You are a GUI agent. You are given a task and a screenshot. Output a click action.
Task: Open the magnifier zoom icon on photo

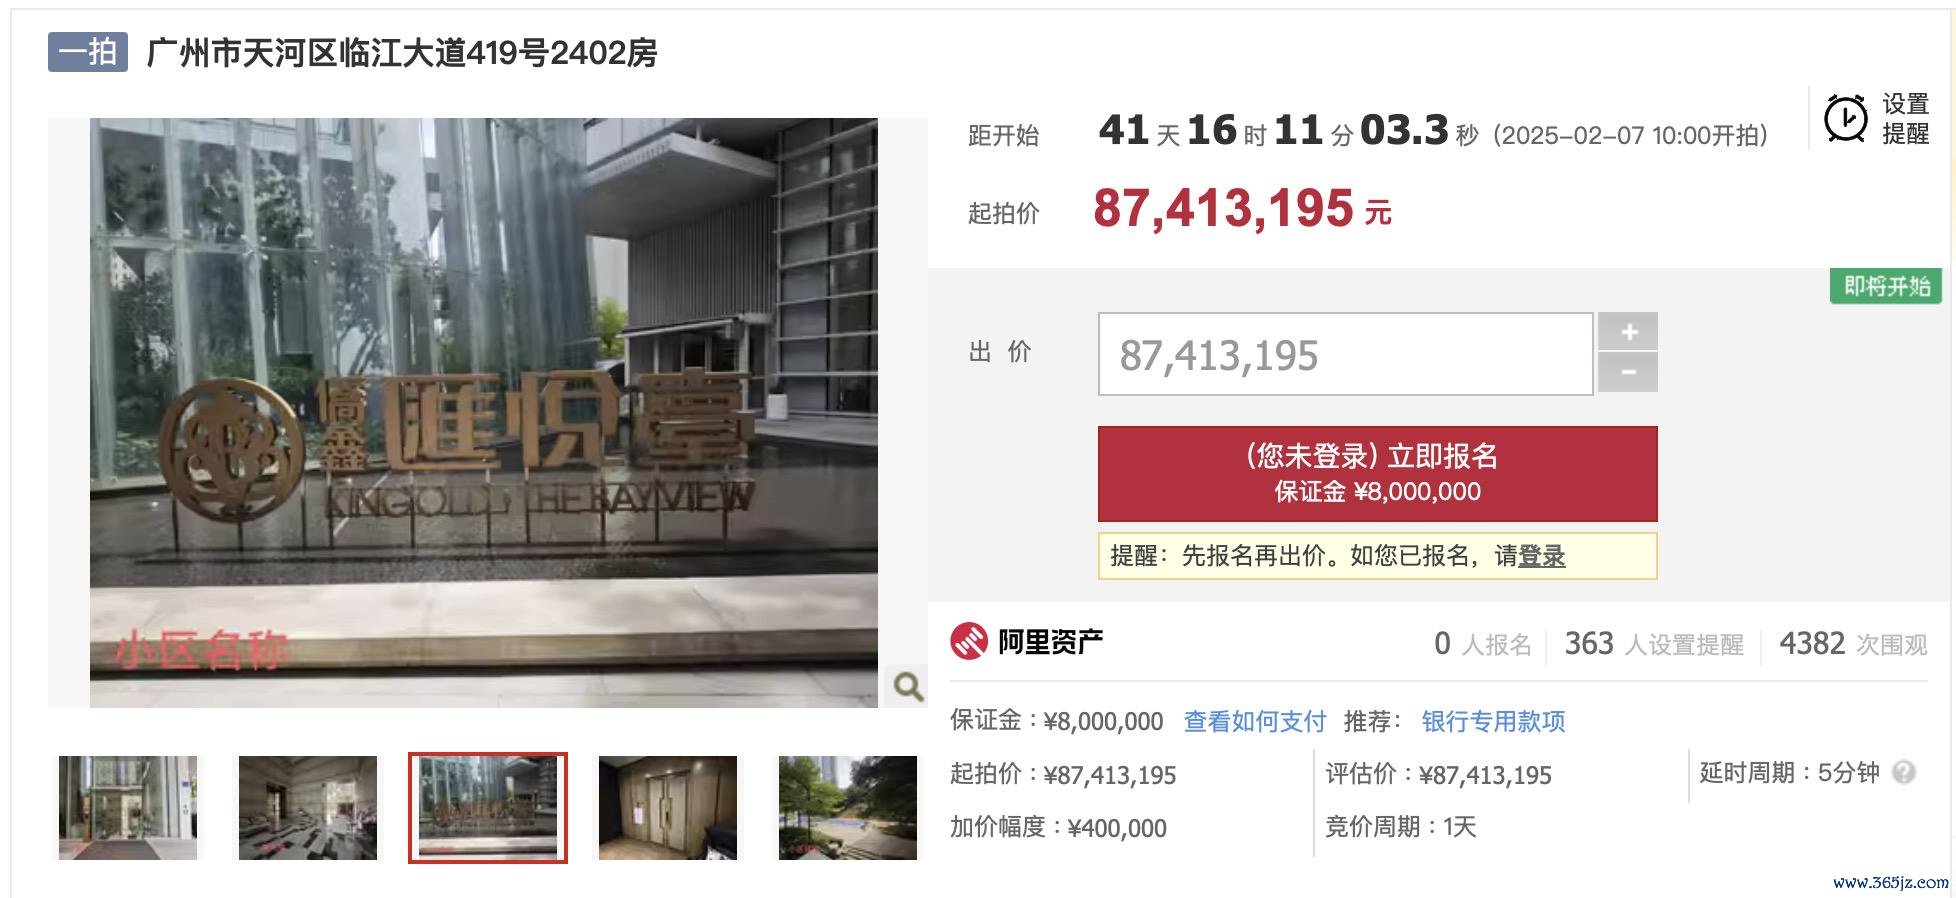pos(908,686)
